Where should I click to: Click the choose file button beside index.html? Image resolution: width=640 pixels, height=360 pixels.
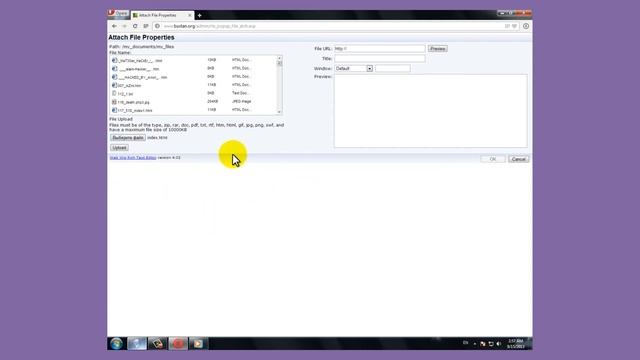pyautogui.click(x=128, y=138)
